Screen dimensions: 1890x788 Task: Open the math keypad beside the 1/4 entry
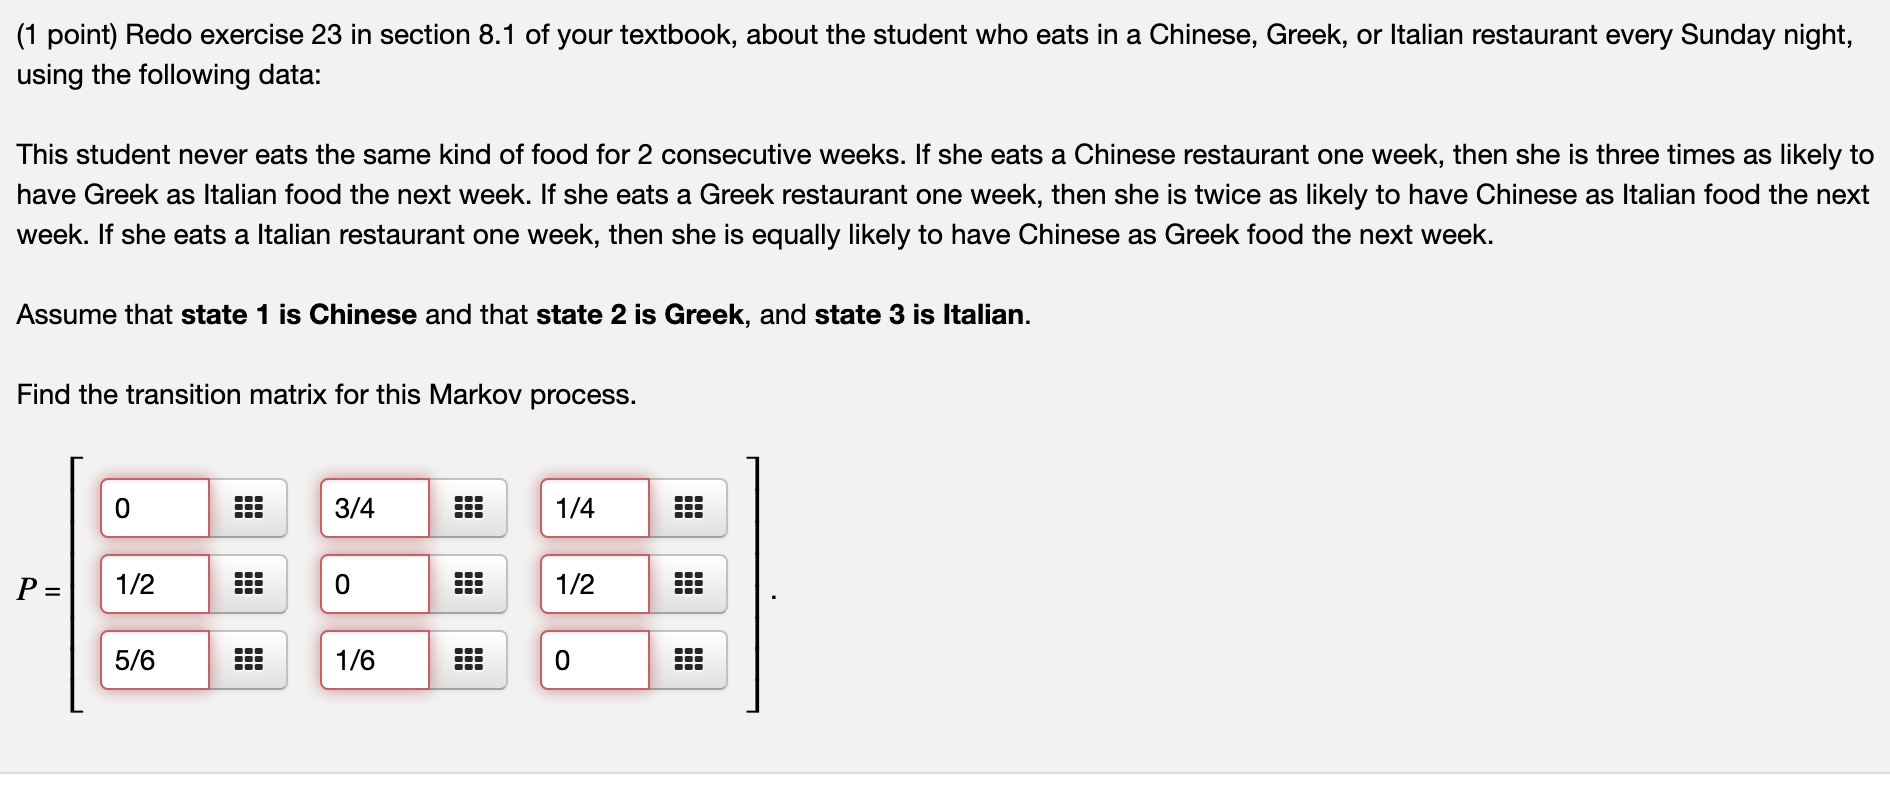coord(691,508)
